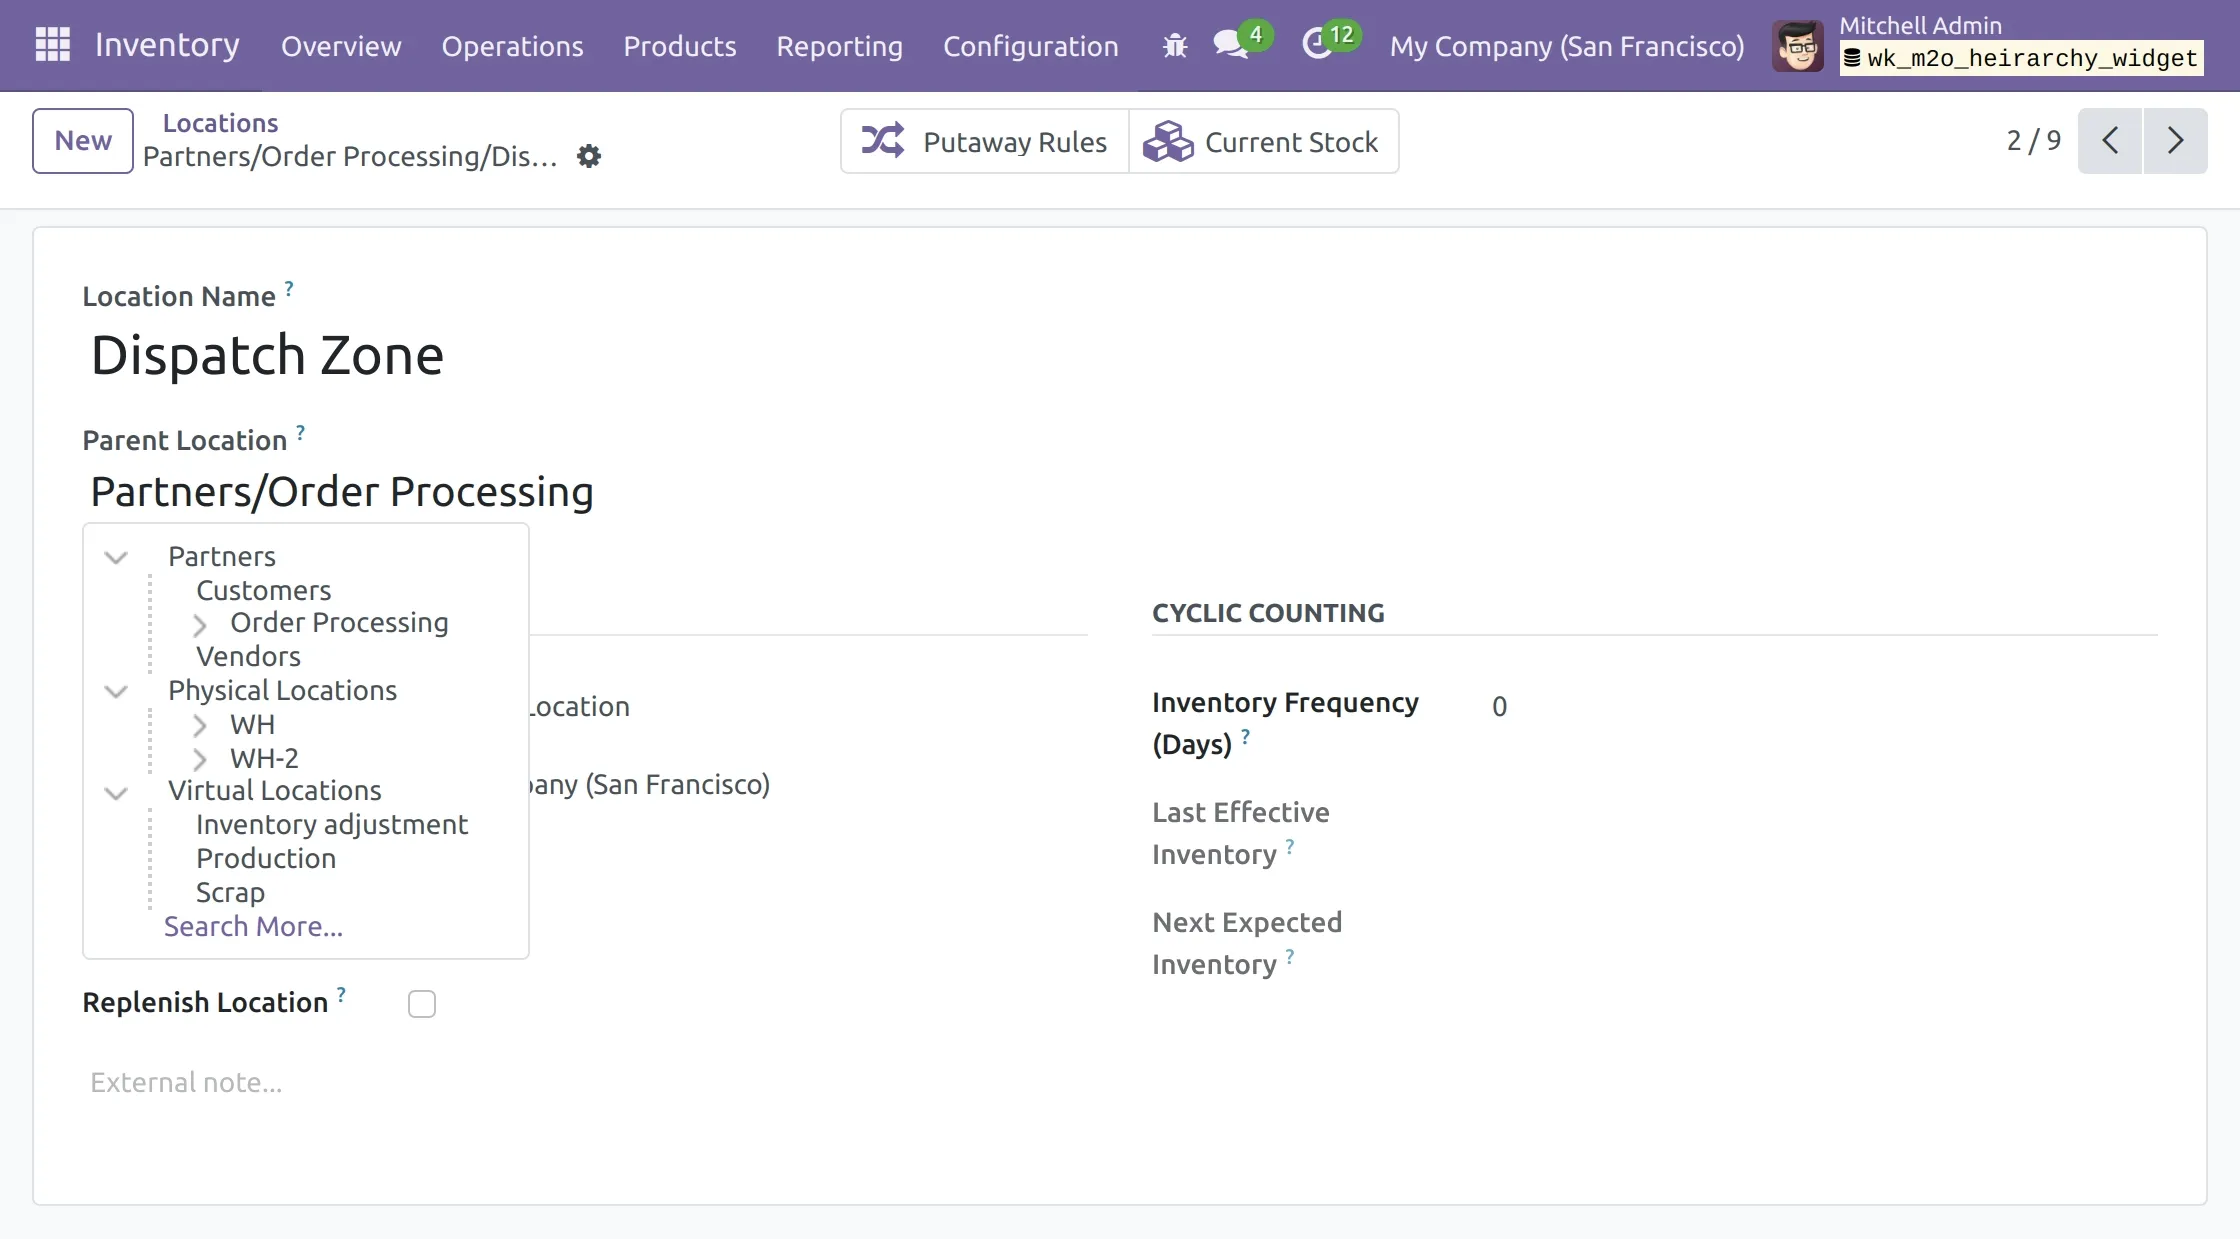Open Current Stock smart button
This screenshot has width=2240, height=1239.
tap(1263, 141)
